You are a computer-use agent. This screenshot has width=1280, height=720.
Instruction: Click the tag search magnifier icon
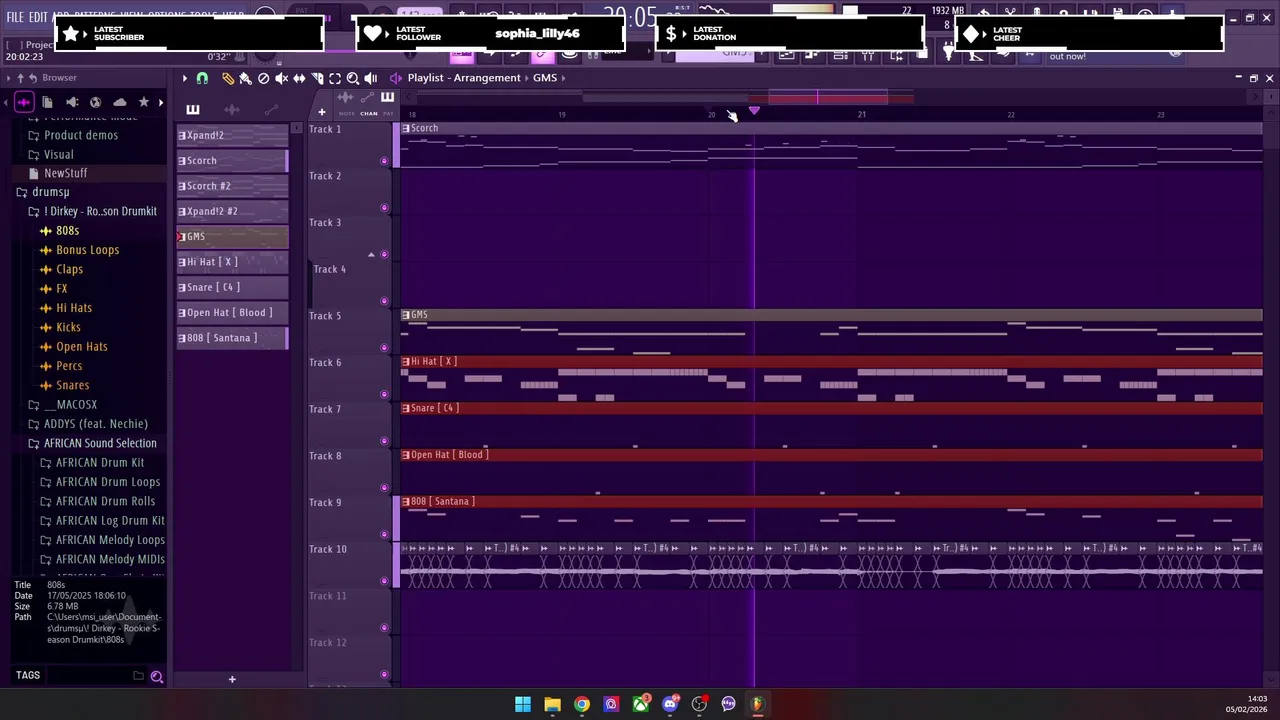[x=157, y=677]
